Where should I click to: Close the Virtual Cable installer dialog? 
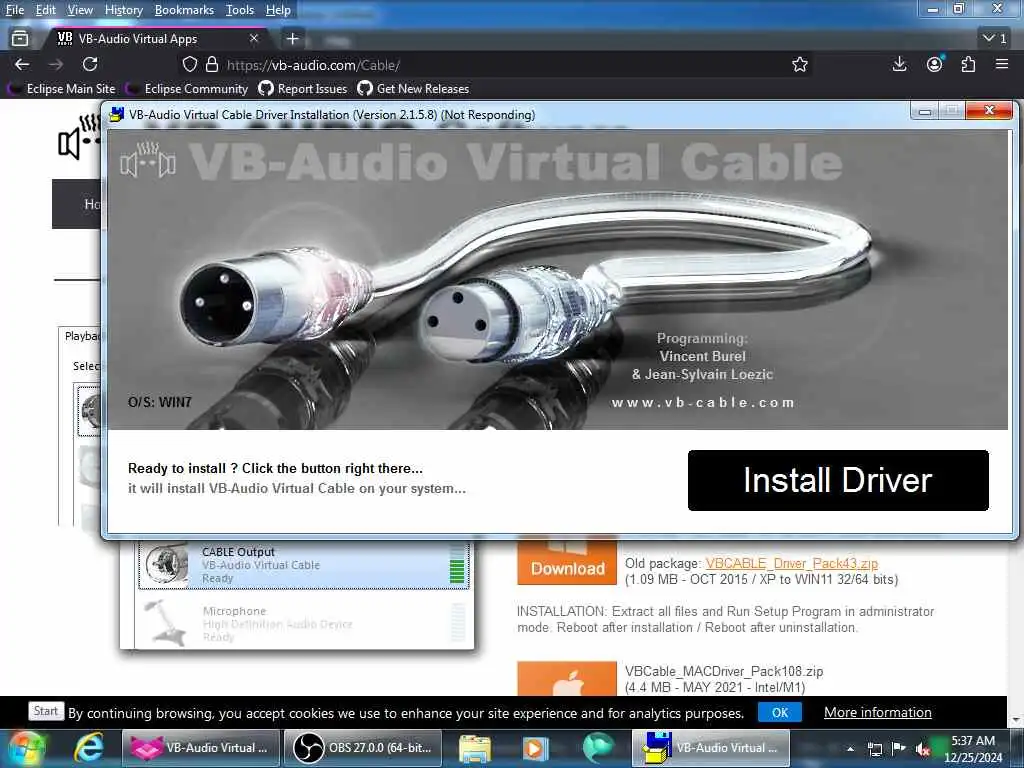pos(989,110)
